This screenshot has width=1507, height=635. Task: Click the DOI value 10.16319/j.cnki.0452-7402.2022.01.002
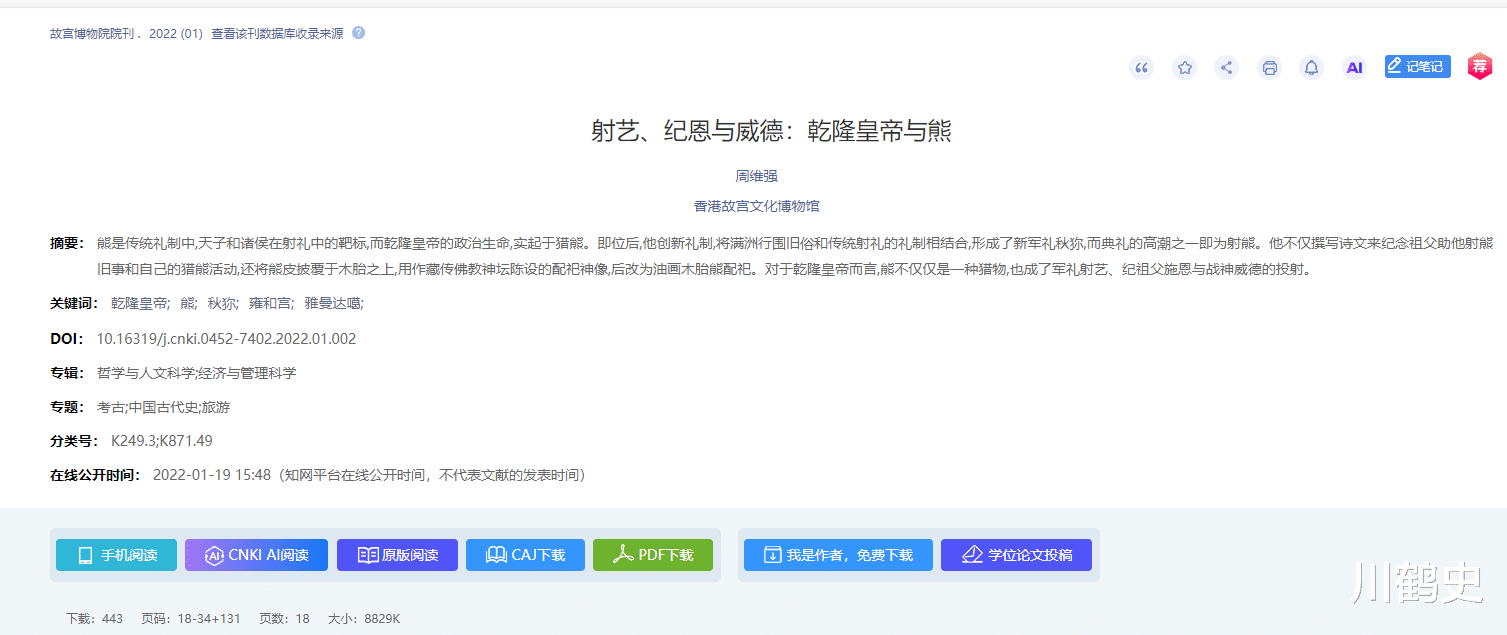coord(226,339)
